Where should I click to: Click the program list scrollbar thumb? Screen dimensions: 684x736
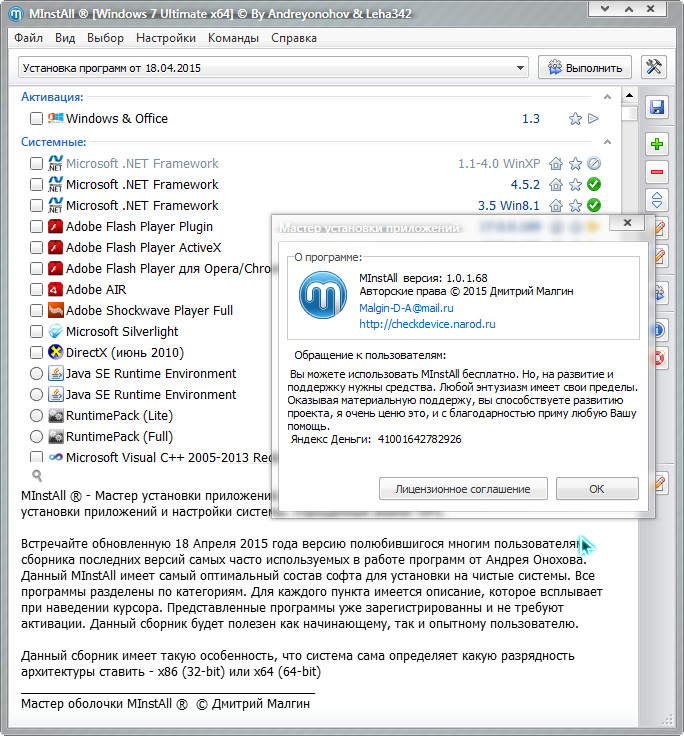(629, 113)
